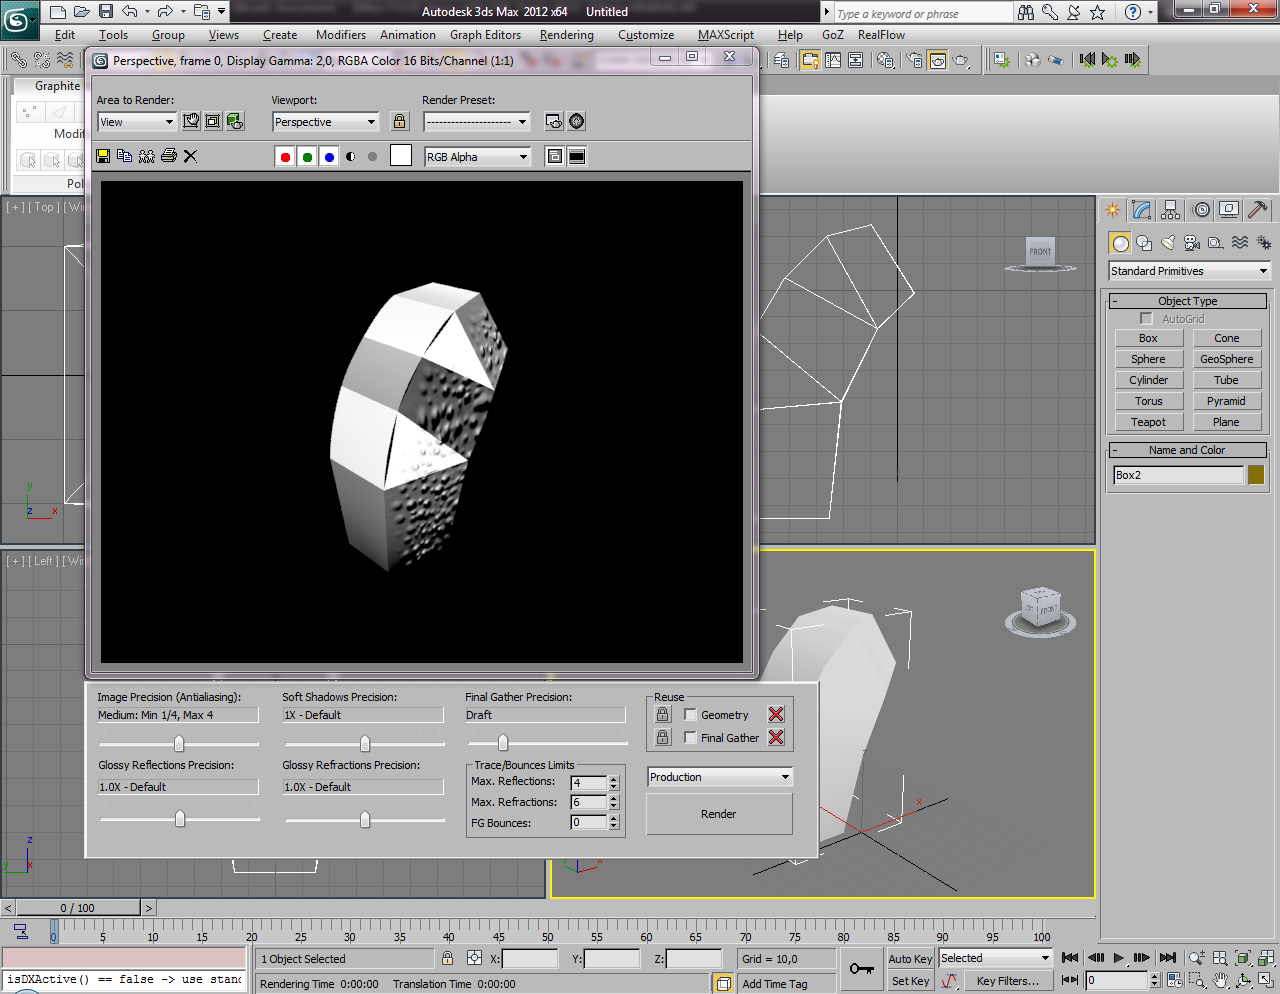Click the Print Image icon
This screenshot has width=1280, height=994.
pos(169,156)
